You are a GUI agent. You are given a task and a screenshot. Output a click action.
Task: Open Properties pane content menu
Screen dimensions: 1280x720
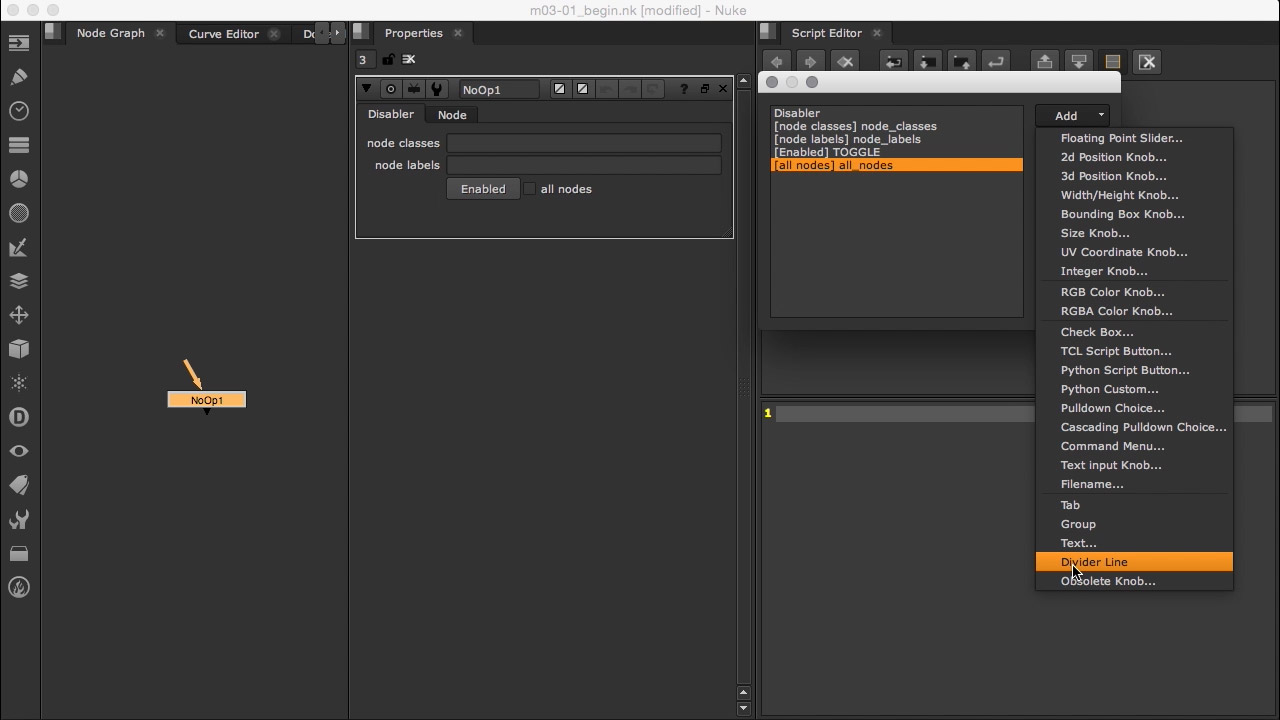pyautogui.click(x=362, y=33)
